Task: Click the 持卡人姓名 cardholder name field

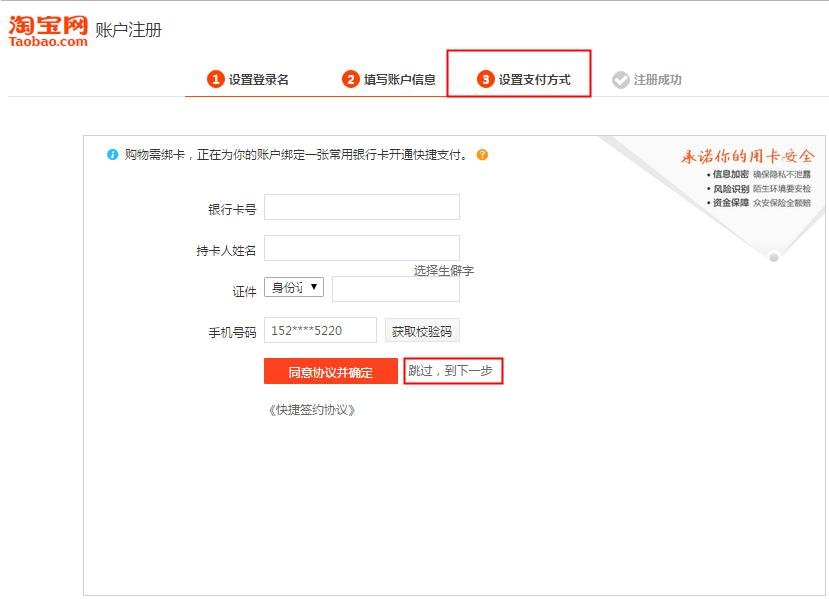Action: click(361, 248)
